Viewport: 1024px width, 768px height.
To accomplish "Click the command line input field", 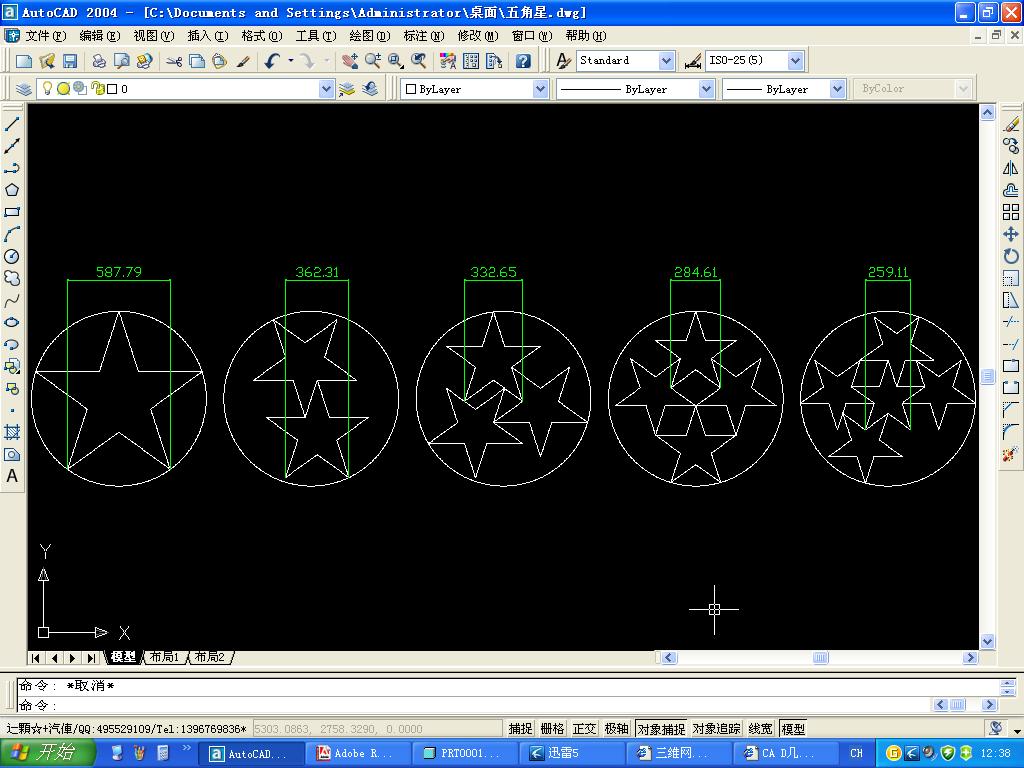I will 474,705.
